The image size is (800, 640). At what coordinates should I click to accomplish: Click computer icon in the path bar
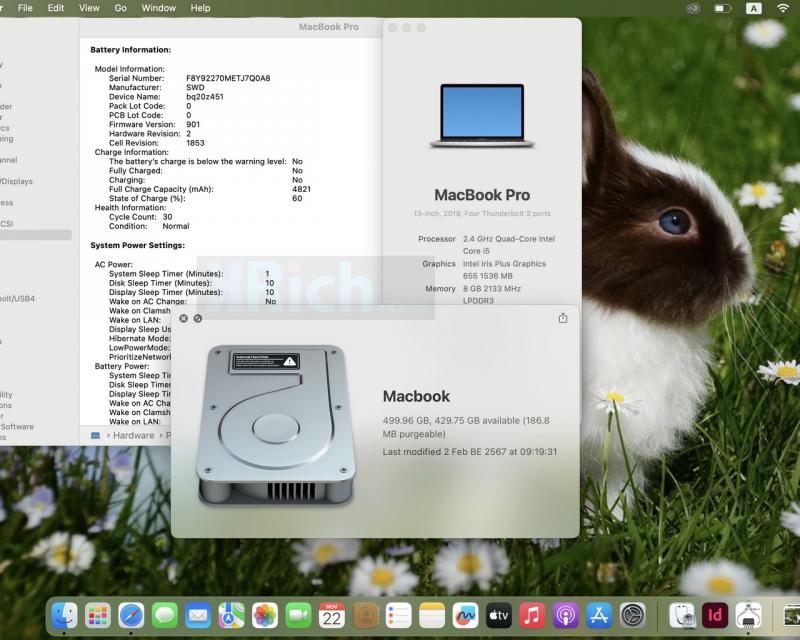95,435
